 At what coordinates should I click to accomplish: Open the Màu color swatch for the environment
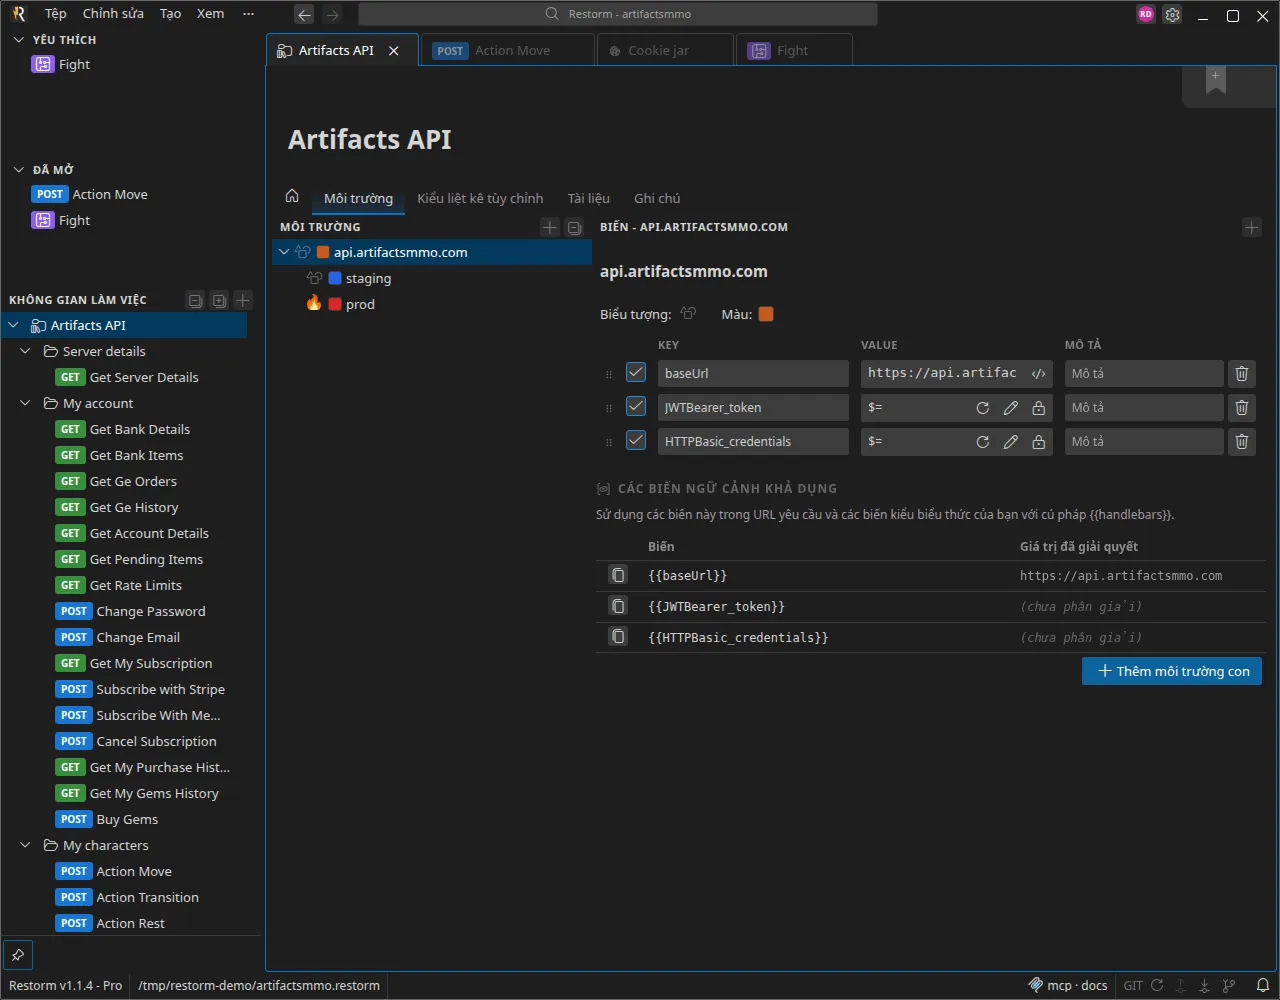point(766,314)
